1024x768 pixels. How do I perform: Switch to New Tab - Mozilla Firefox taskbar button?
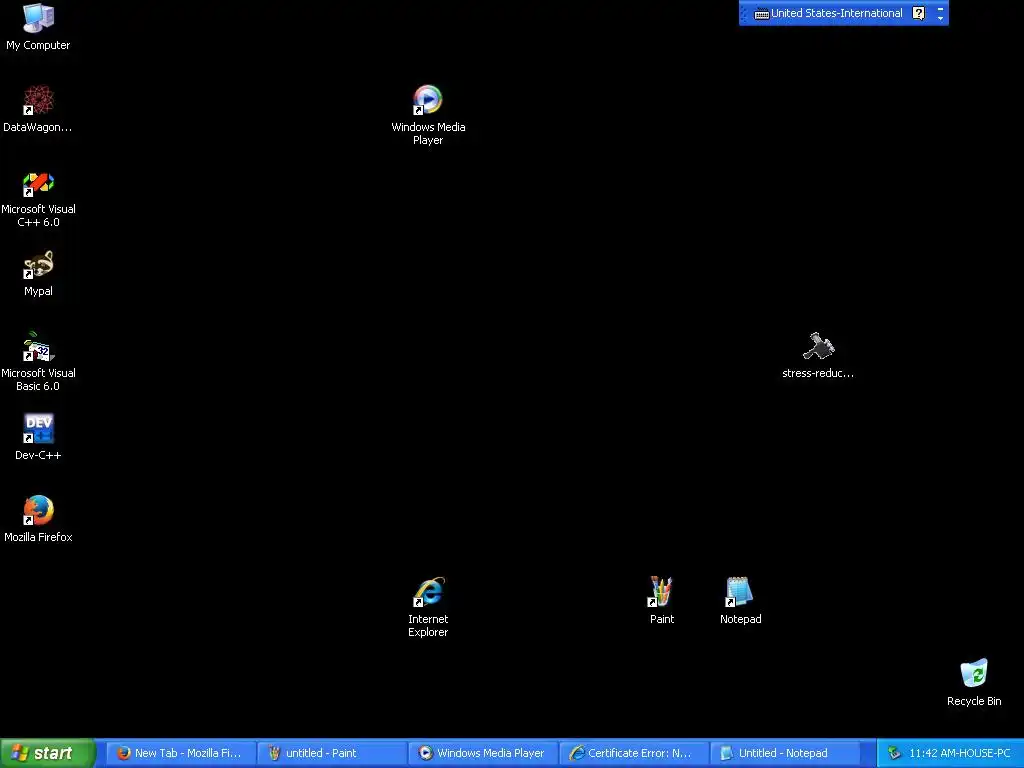(180, 753)
